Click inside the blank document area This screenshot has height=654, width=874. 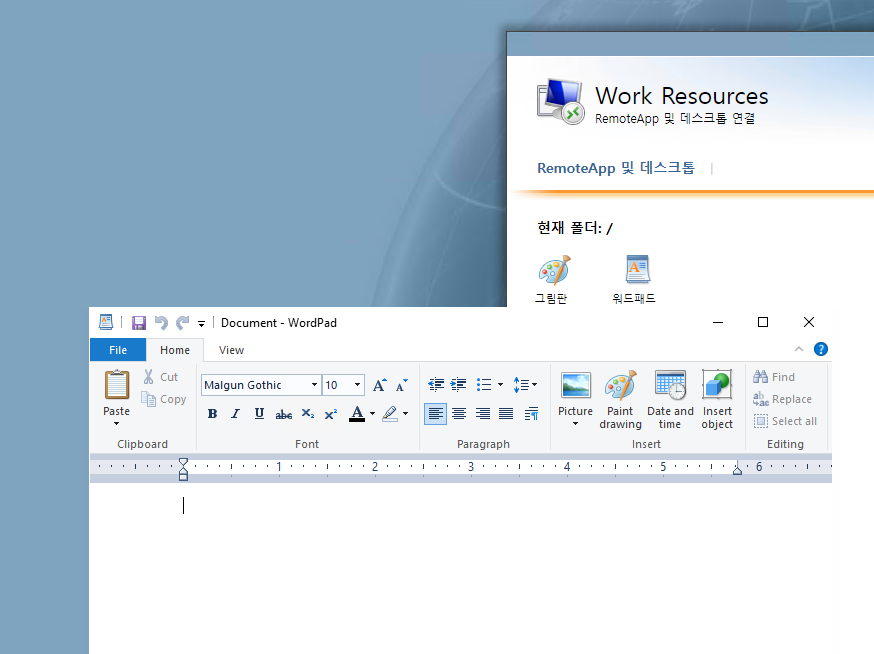coord(460,568)
